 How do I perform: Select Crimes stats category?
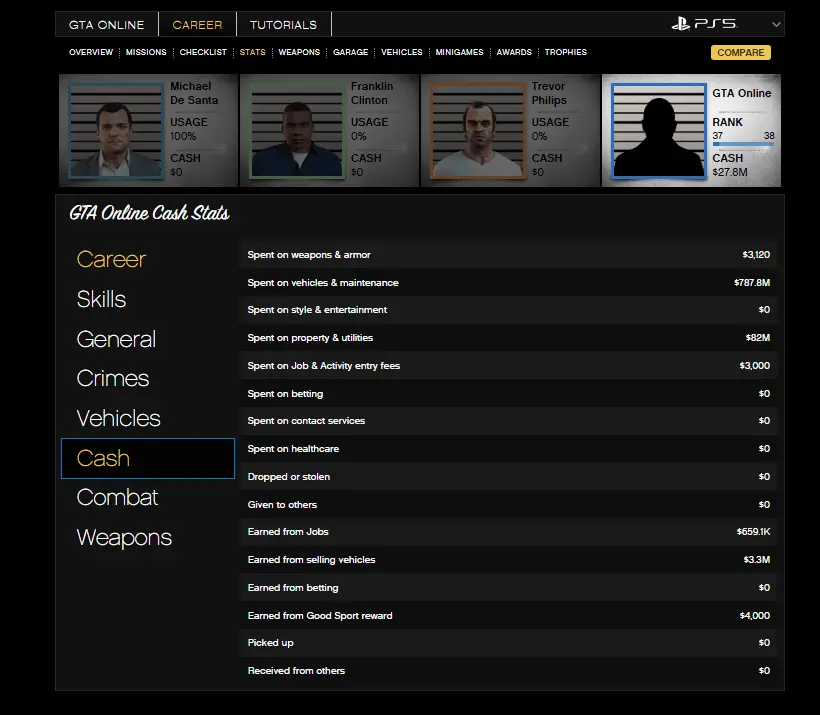(113, 379)
